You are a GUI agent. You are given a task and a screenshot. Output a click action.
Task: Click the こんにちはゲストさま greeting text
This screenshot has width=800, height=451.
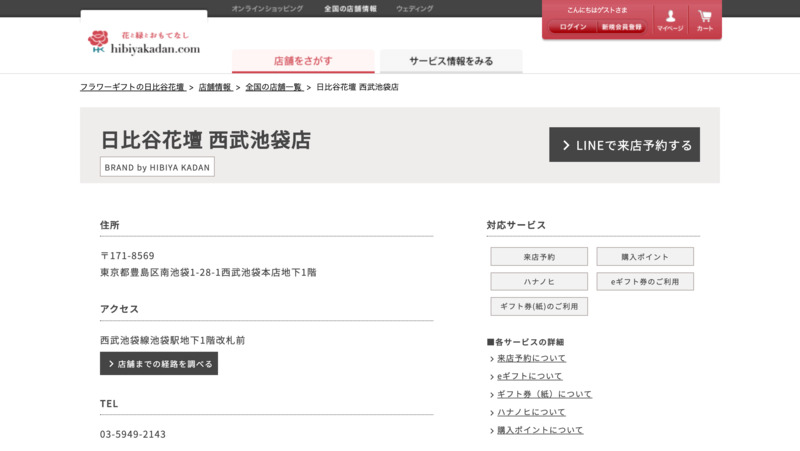[597, 10]
